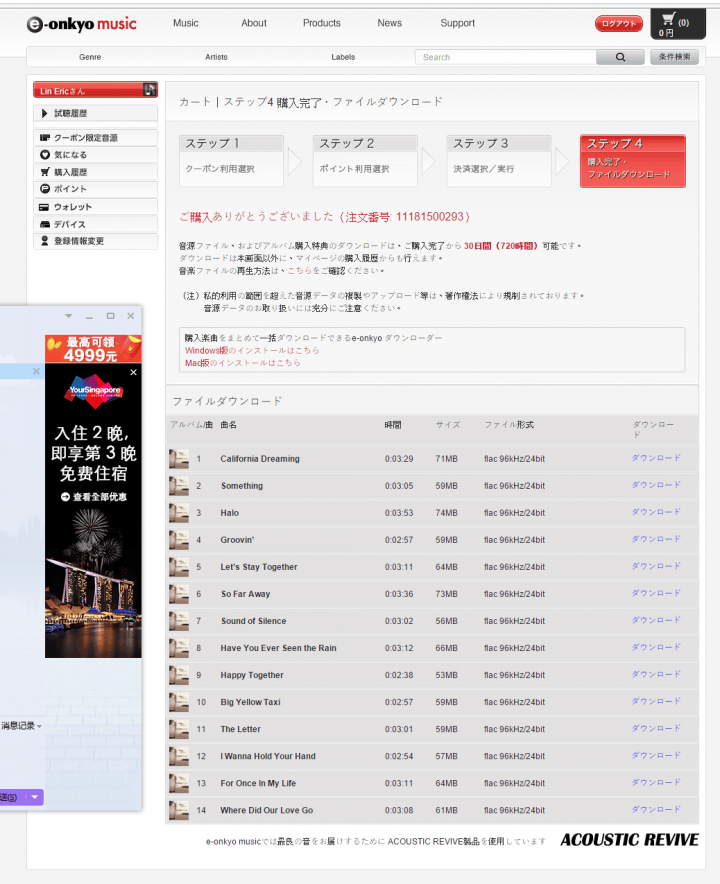Image resolution: width=720 pixels, height=884 pixels.
Task: Open the Support menu
Action: click(457, 23)
